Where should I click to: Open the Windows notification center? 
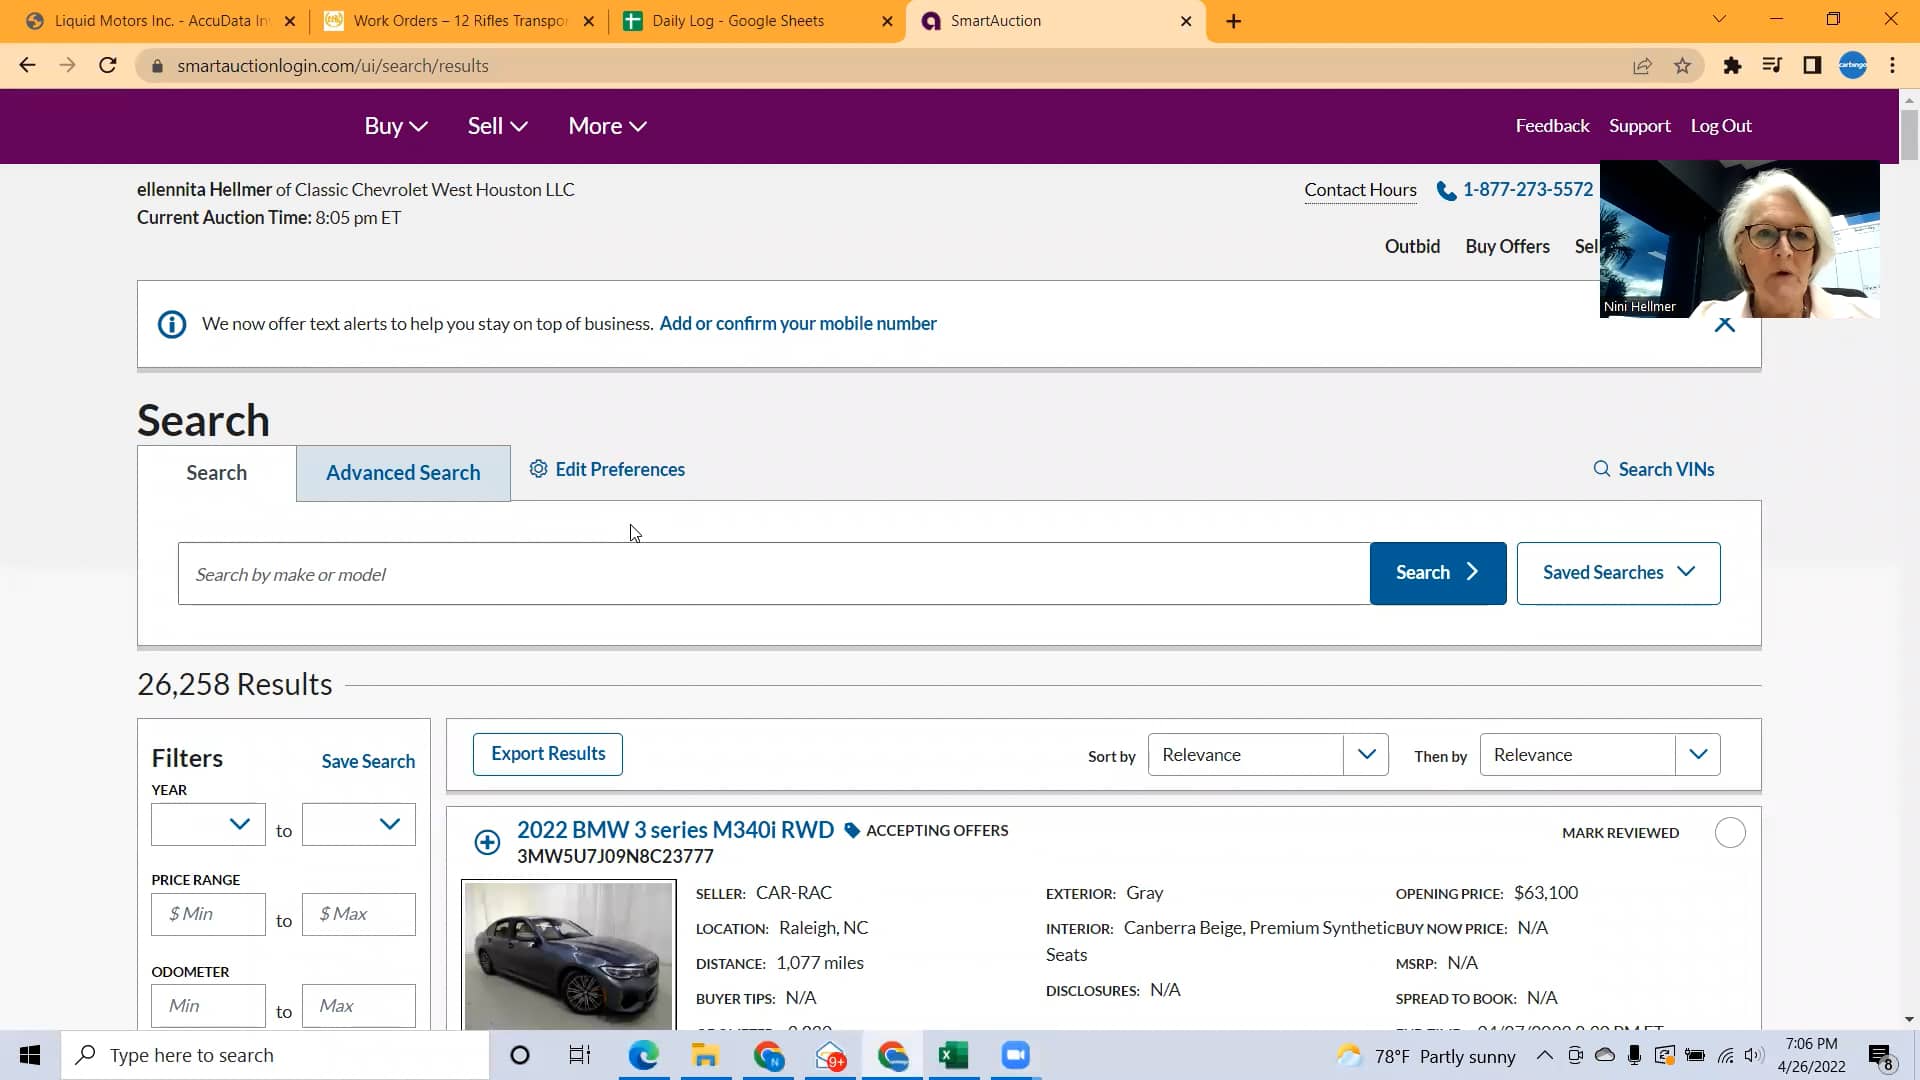(x=1881, y=1056)
